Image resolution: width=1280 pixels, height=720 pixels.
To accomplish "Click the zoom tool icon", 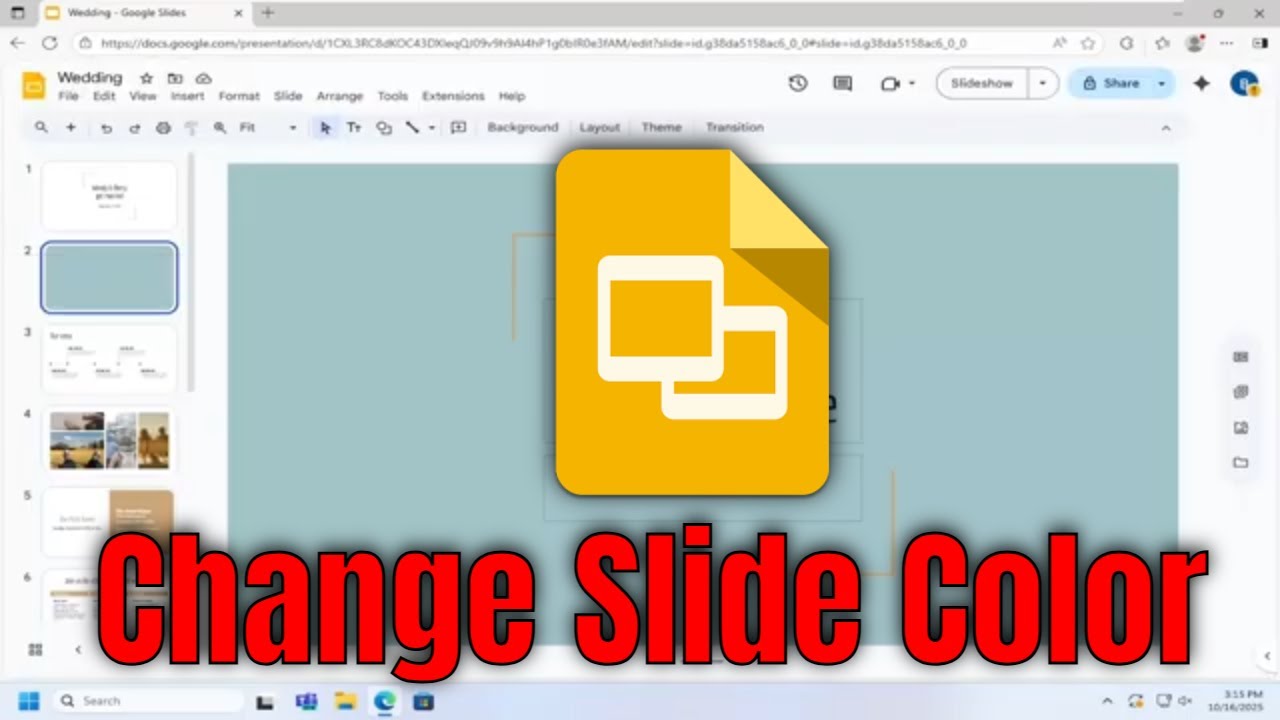I will [x=220, y=128].
